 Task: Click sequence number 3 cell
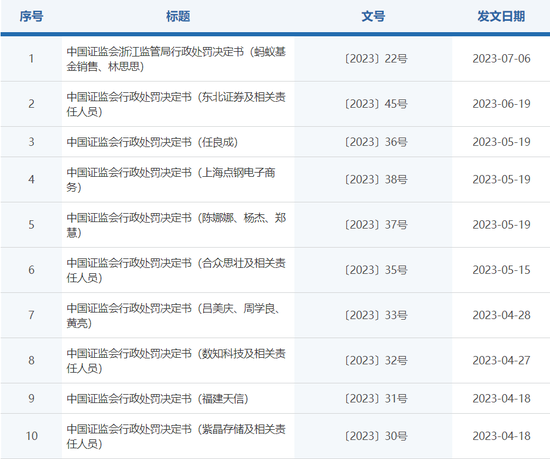(31, 142)
